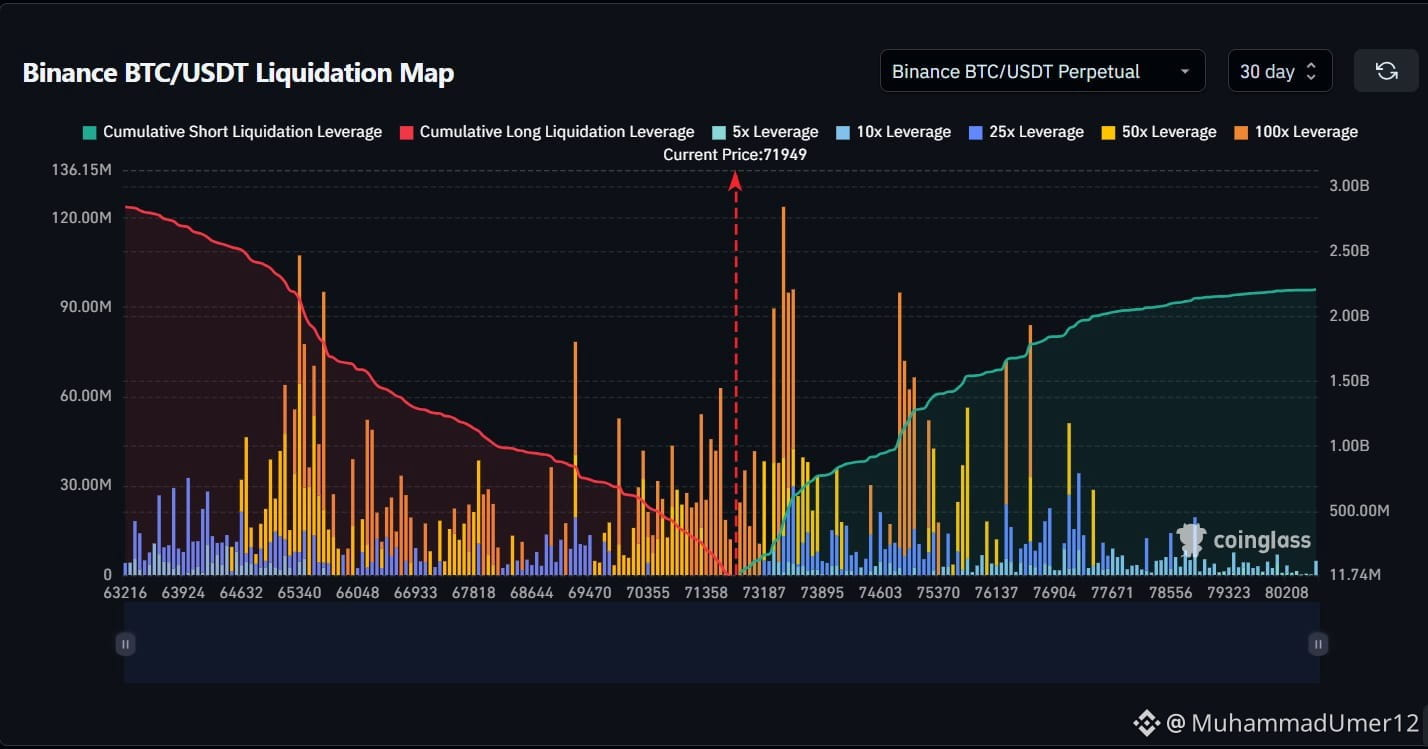This screenshot has width=1428, height=749.
Task: Click the 78556 price axis label
Action: [1170, 593]
